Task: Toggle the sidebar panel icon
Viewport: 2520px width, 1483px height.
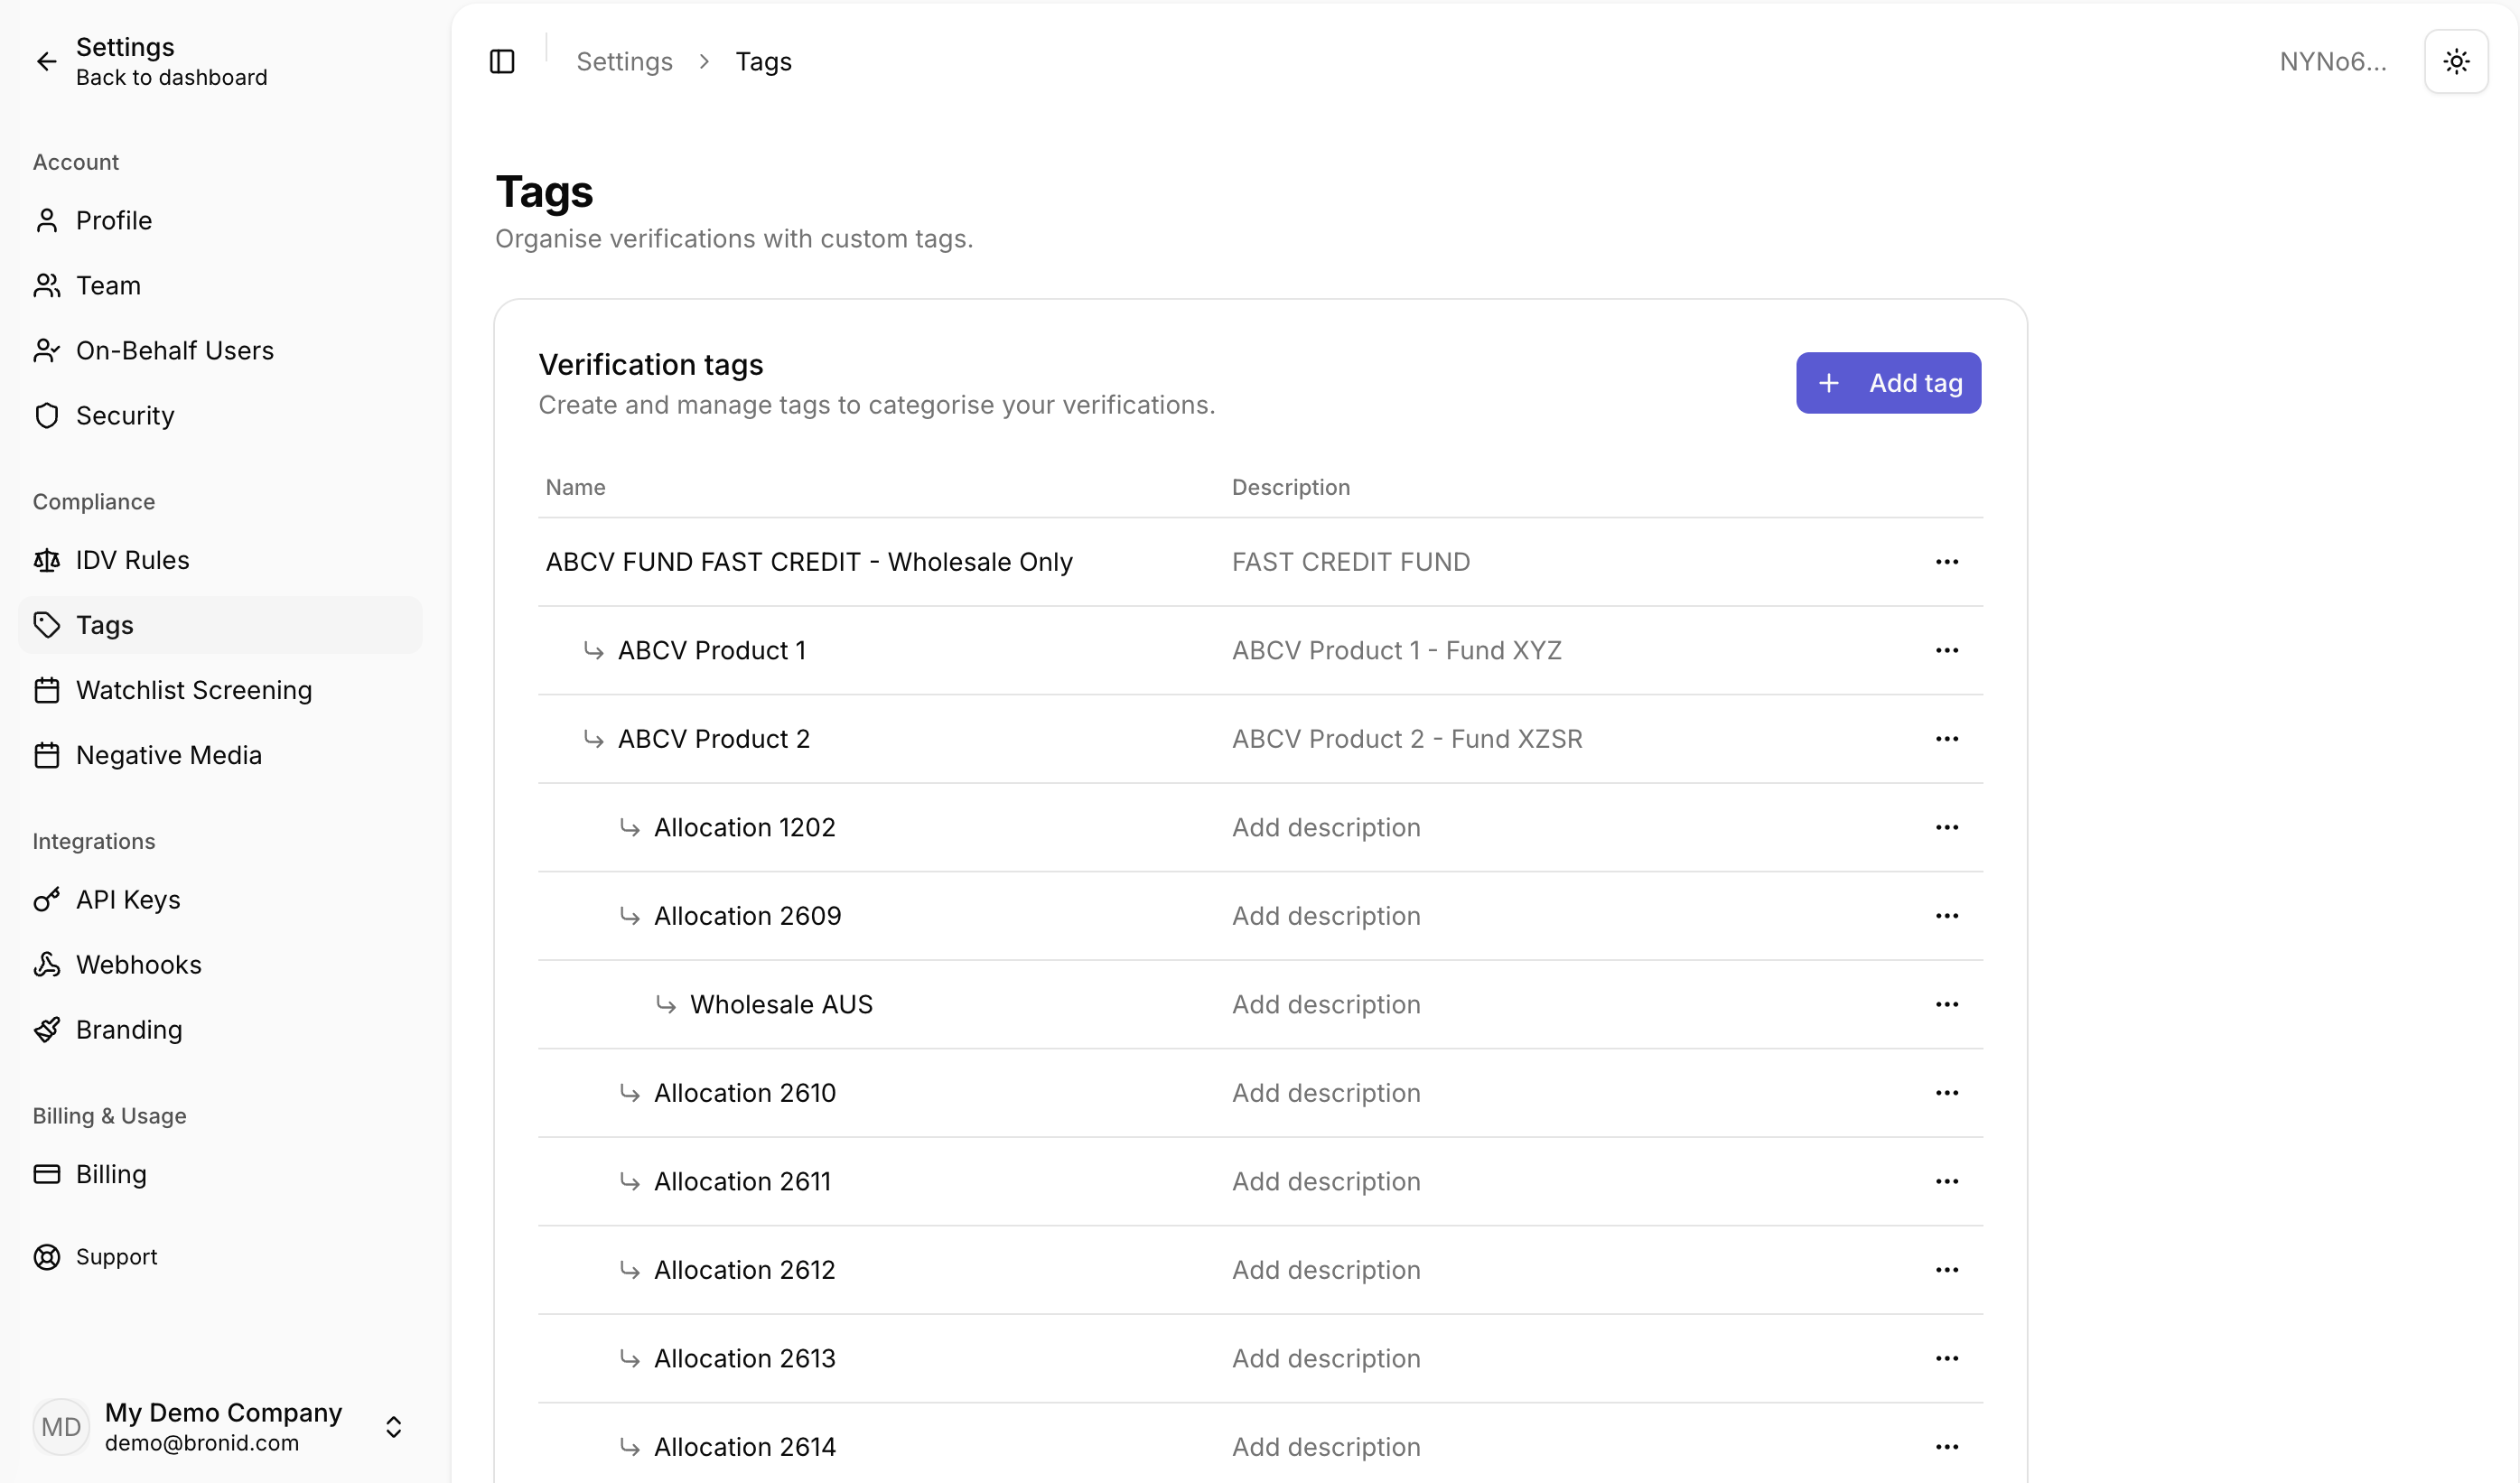Action: click(502, 62)
